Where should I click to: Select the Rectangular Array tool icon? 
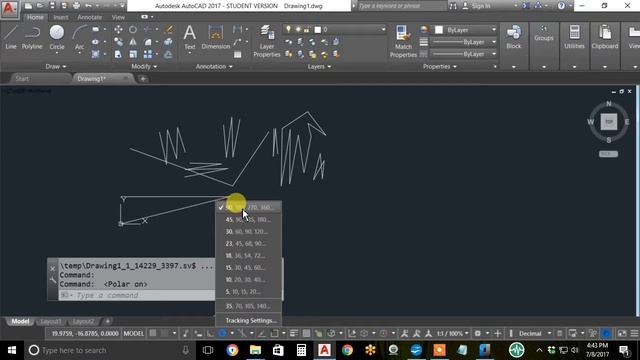(x=148, y=54)
